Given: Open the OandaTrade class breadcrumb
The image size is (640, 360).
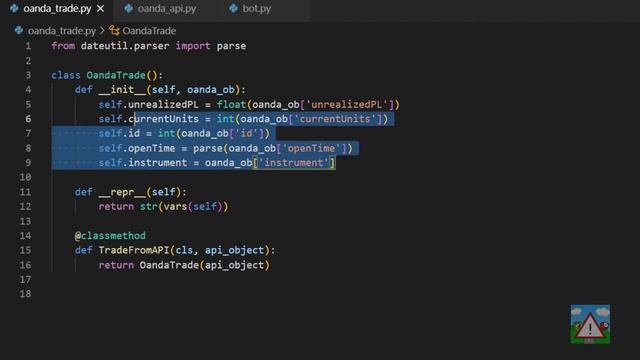Looking at the screenshot, I should click(x=149, y=31).
